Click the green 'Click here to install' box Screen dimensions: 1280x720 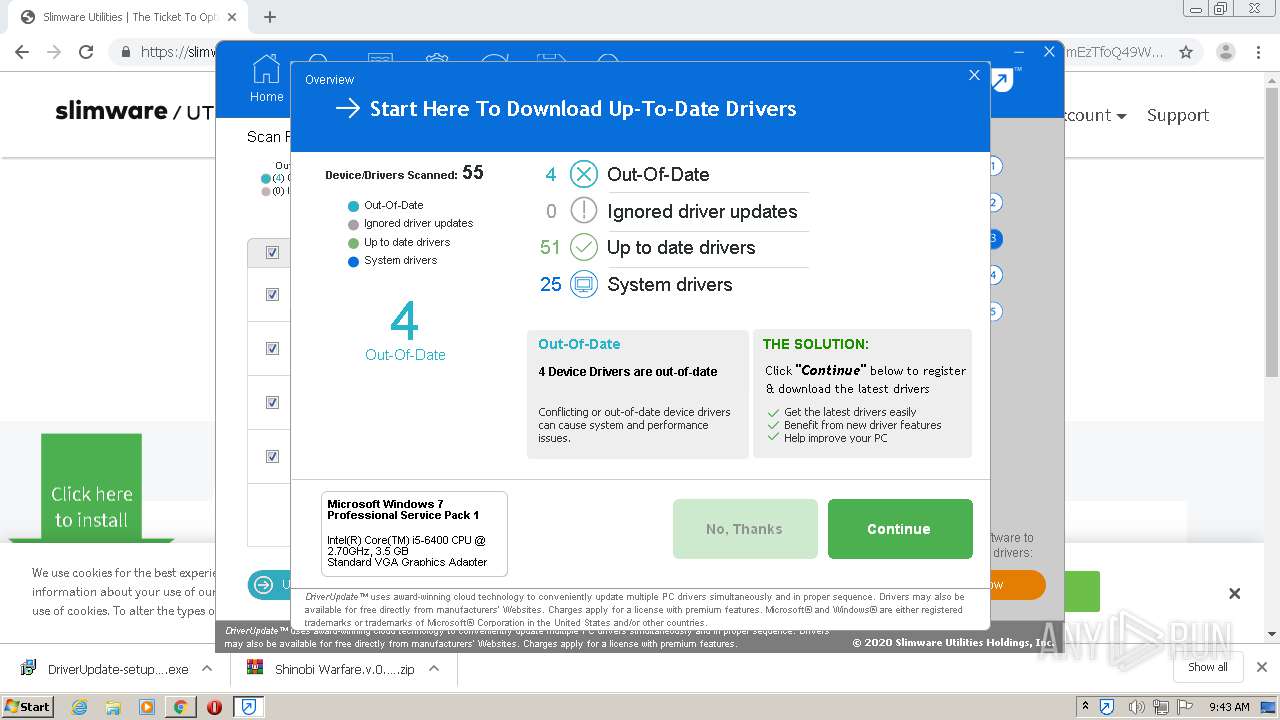(x=91, y=488)
